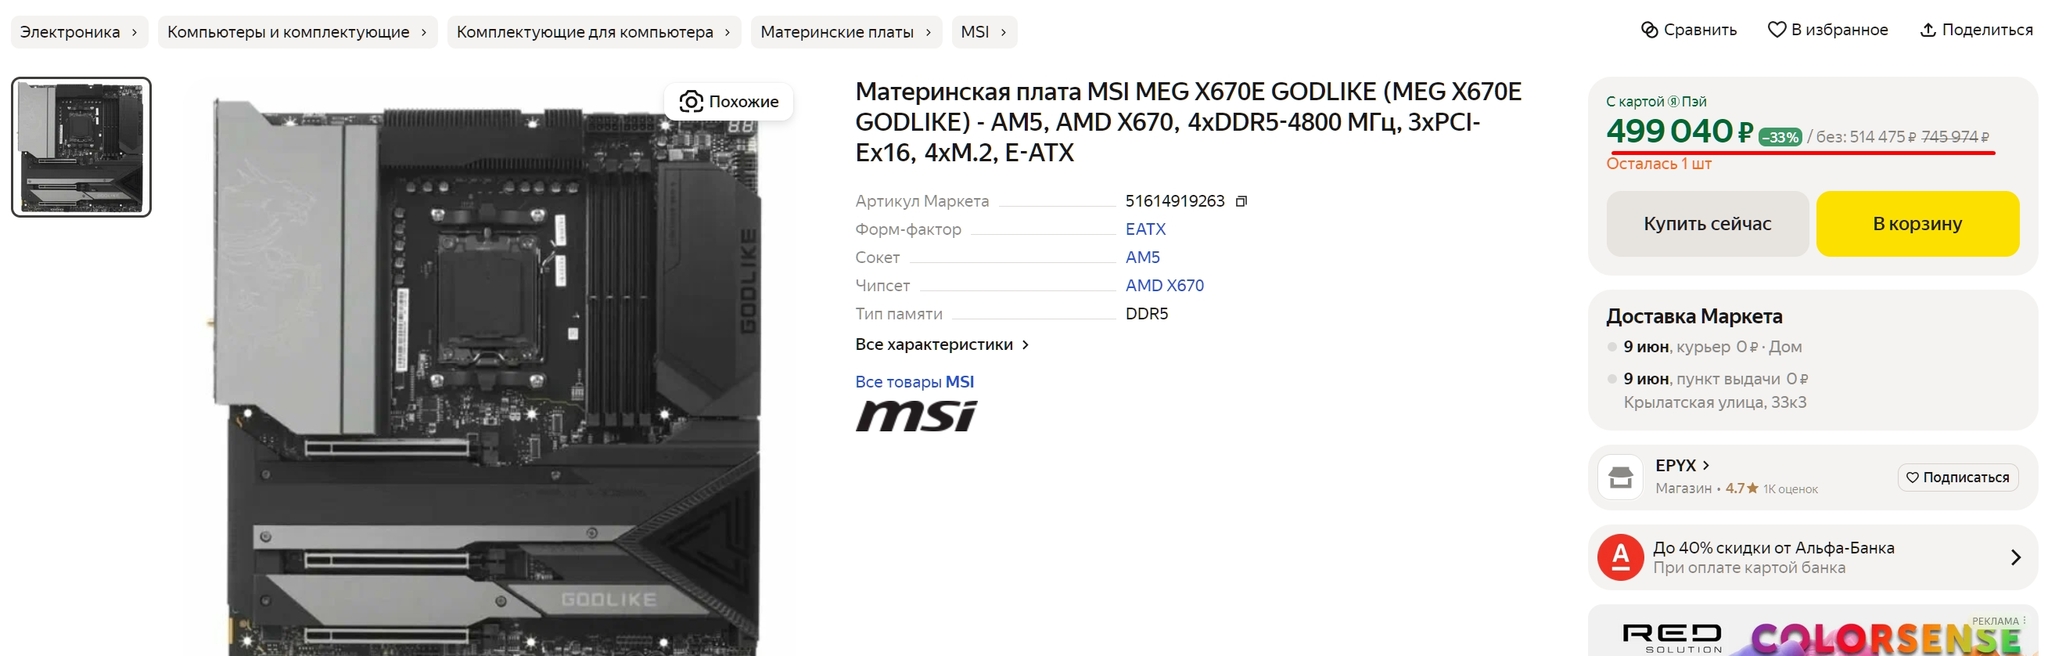Open the Материнские платы breadcrumb category
Image resolution: width=2048 pixels, height=656 pixels.
click(837, 32)
